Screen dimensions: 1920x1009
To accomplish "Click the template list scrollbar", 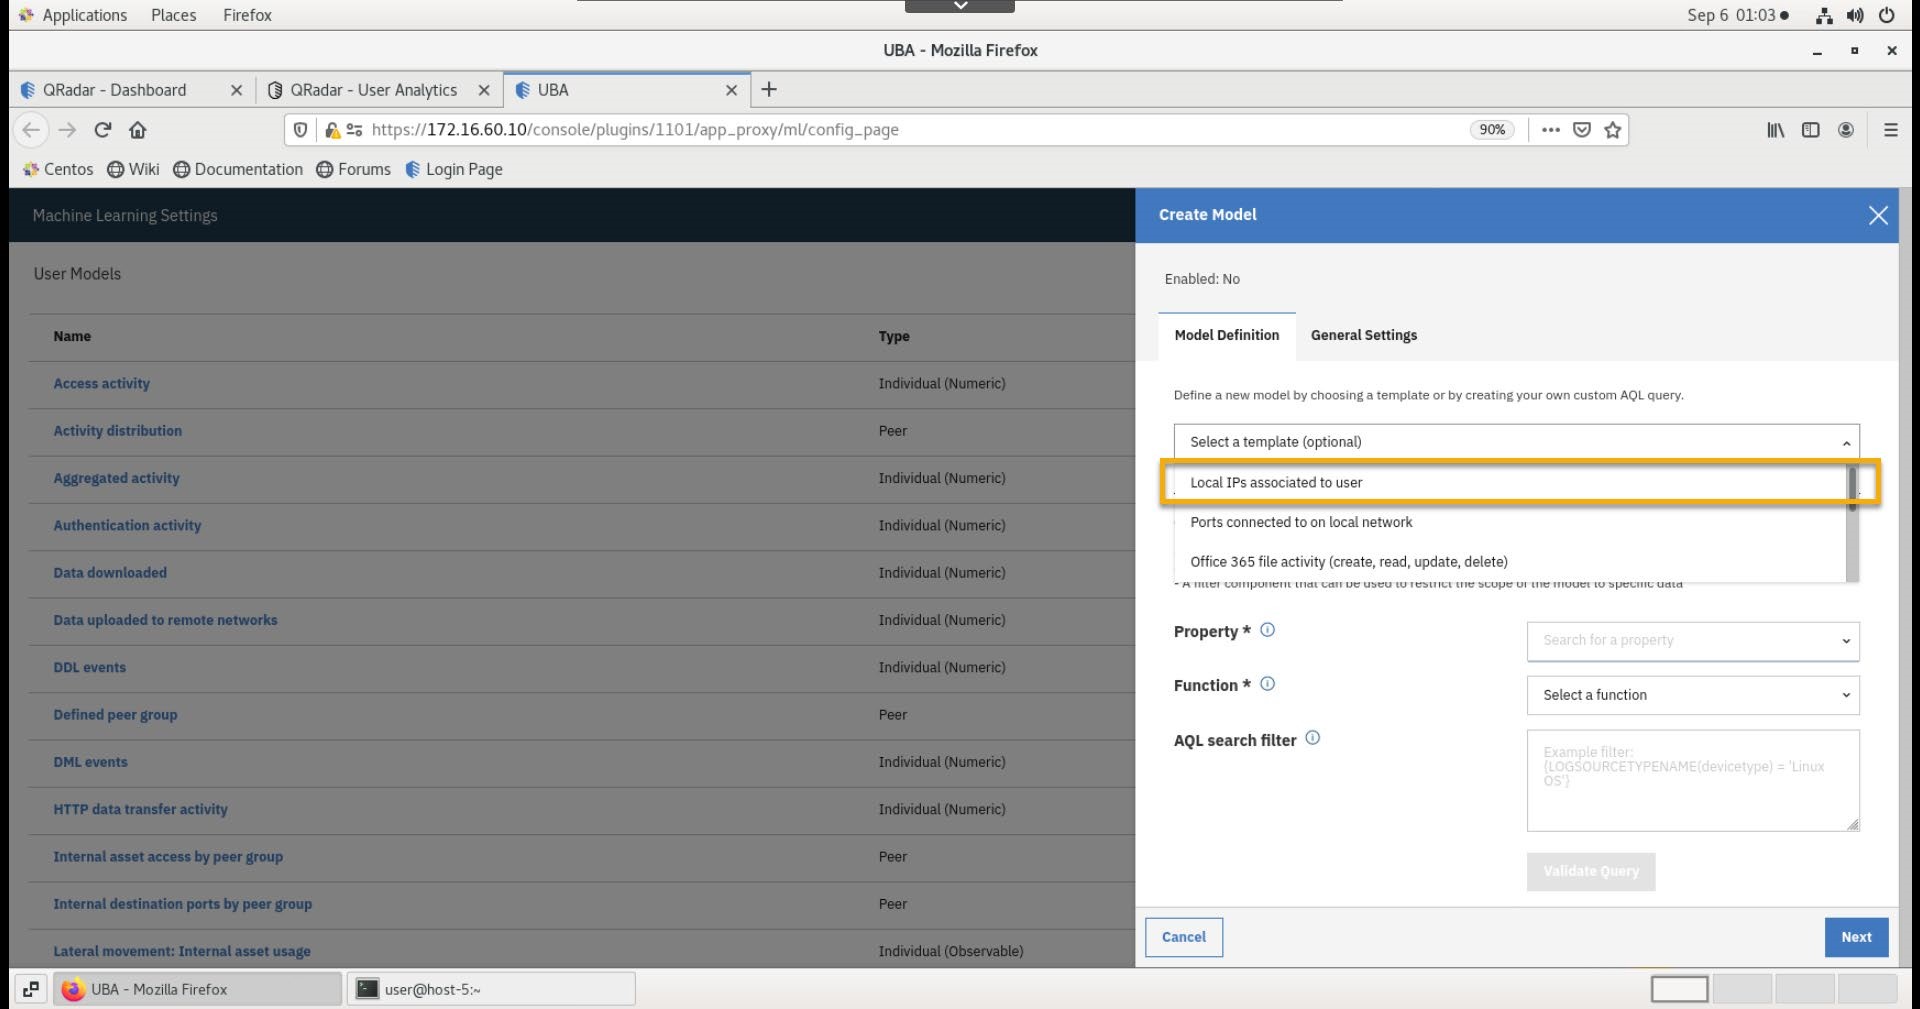I will coord(1852,489).
